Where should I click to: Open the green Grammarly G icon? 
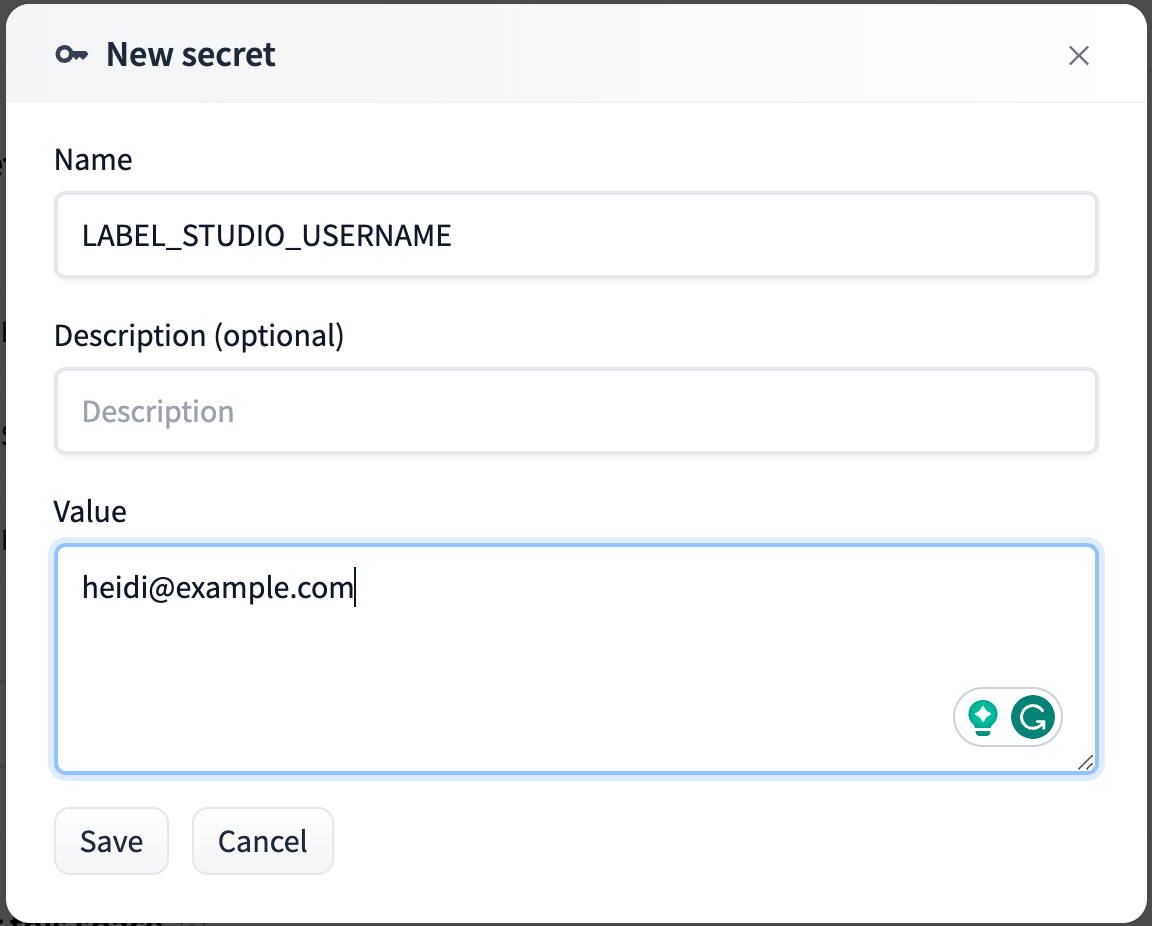point(1033,717)
